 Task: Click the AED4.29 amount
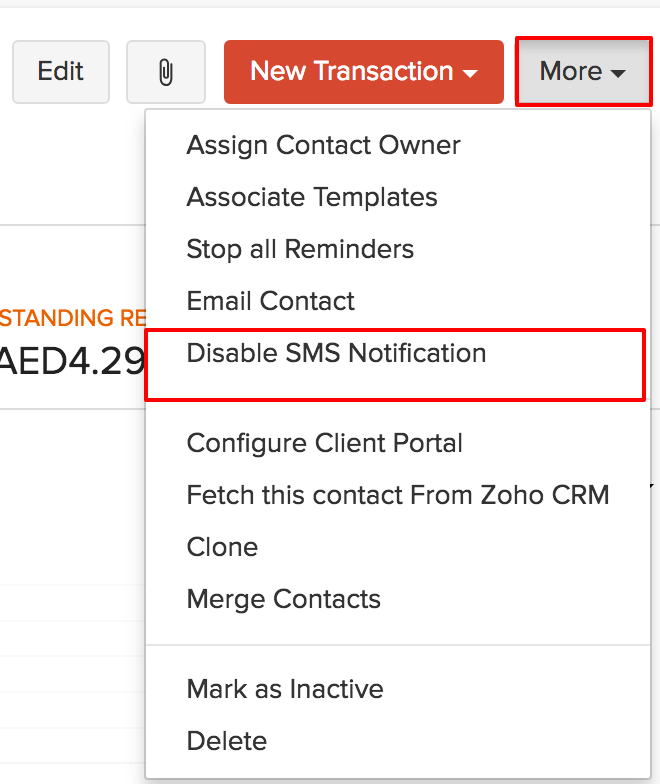tap(73, 360)
